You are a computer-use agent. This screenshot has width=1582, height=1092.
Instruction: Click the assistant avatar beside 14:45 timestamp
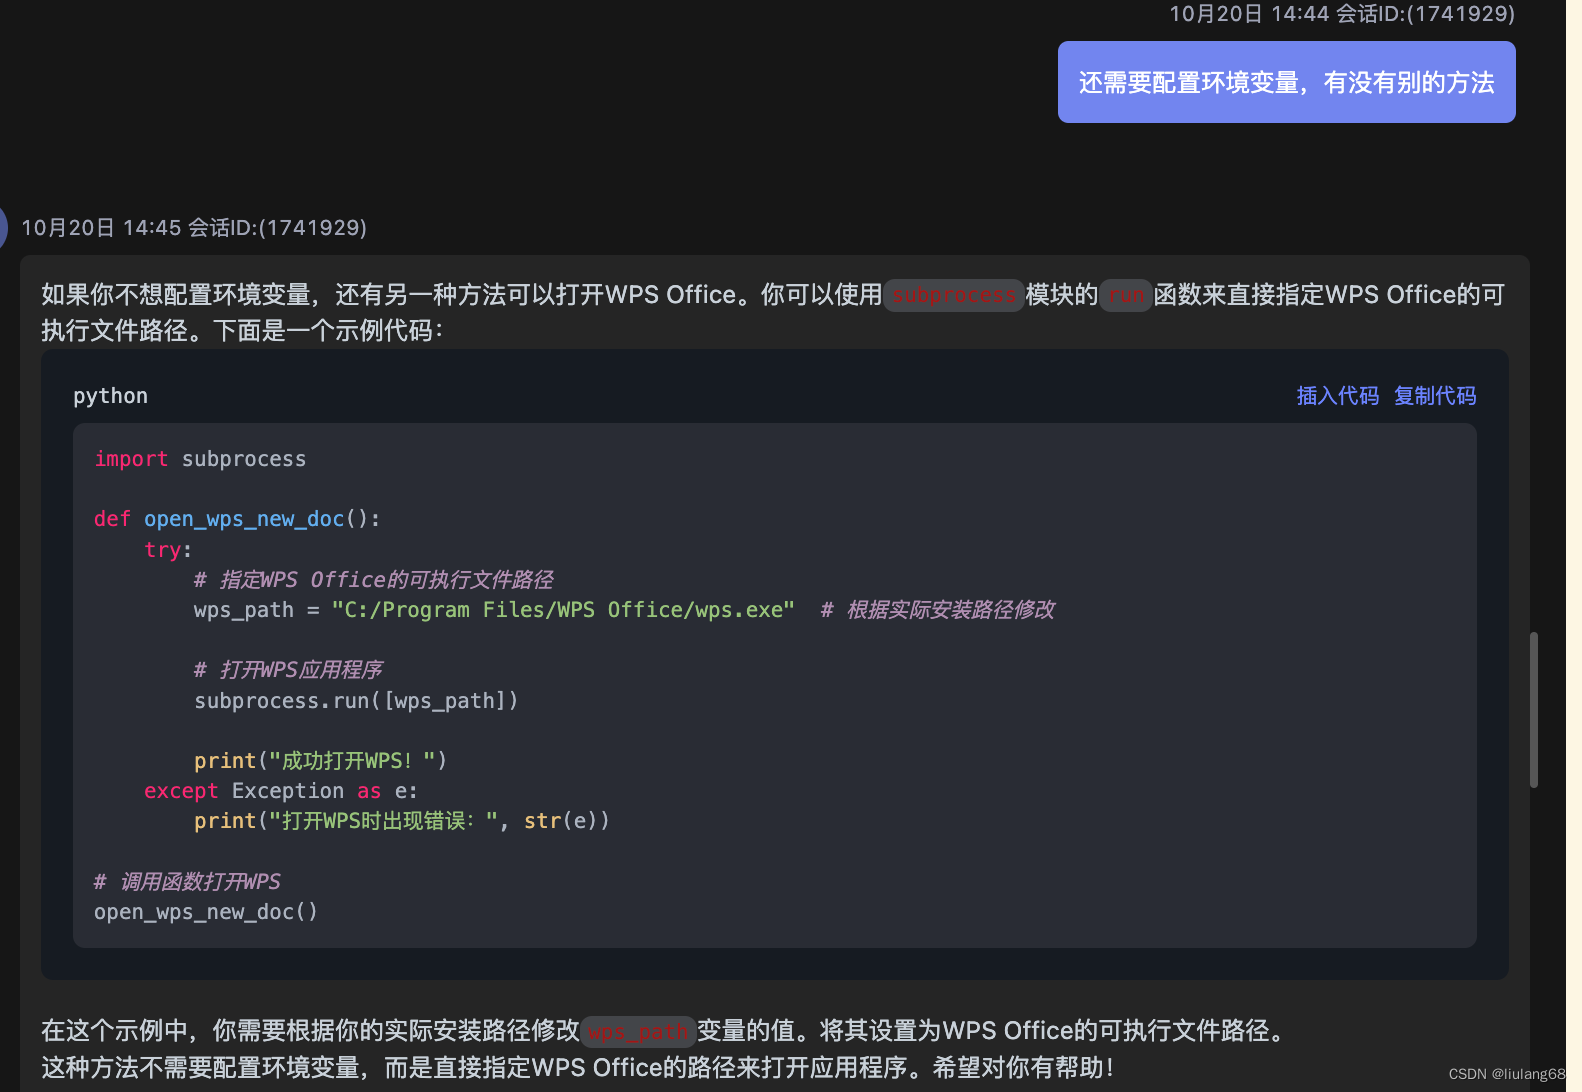click(3, 227)
